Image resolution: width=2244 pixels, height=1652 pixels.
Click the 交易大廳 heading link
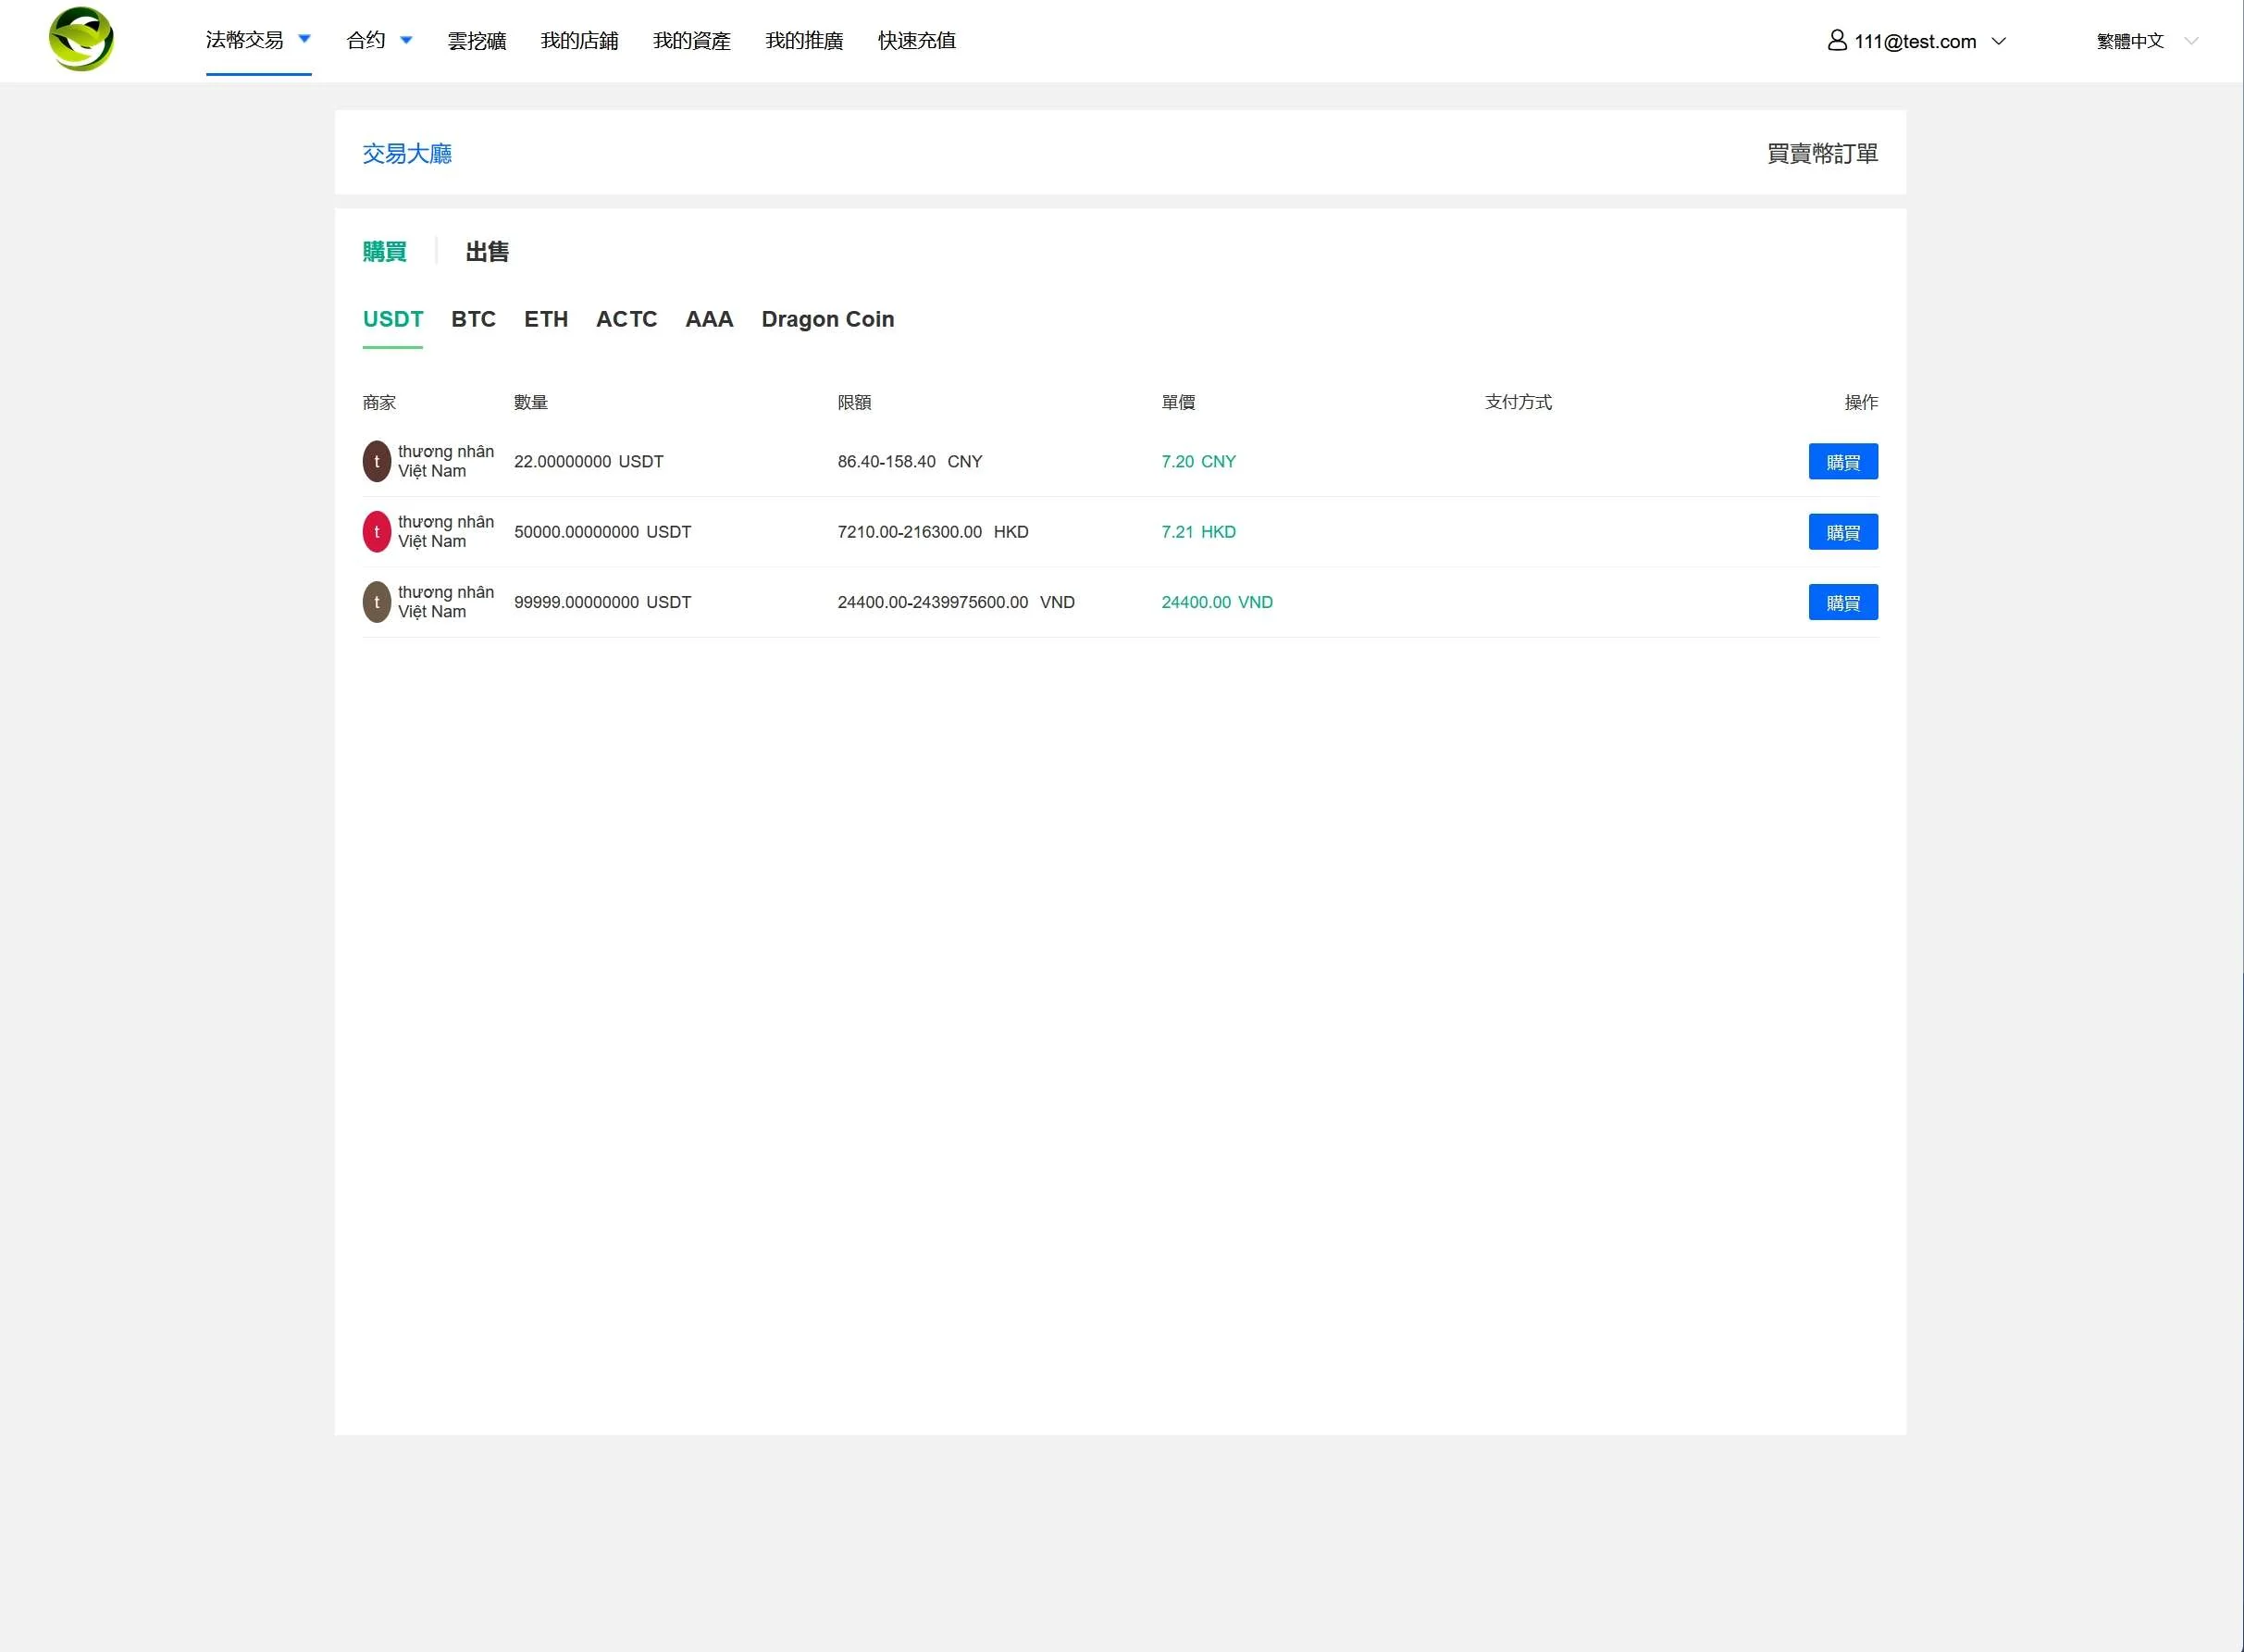(x=406, y=153)
